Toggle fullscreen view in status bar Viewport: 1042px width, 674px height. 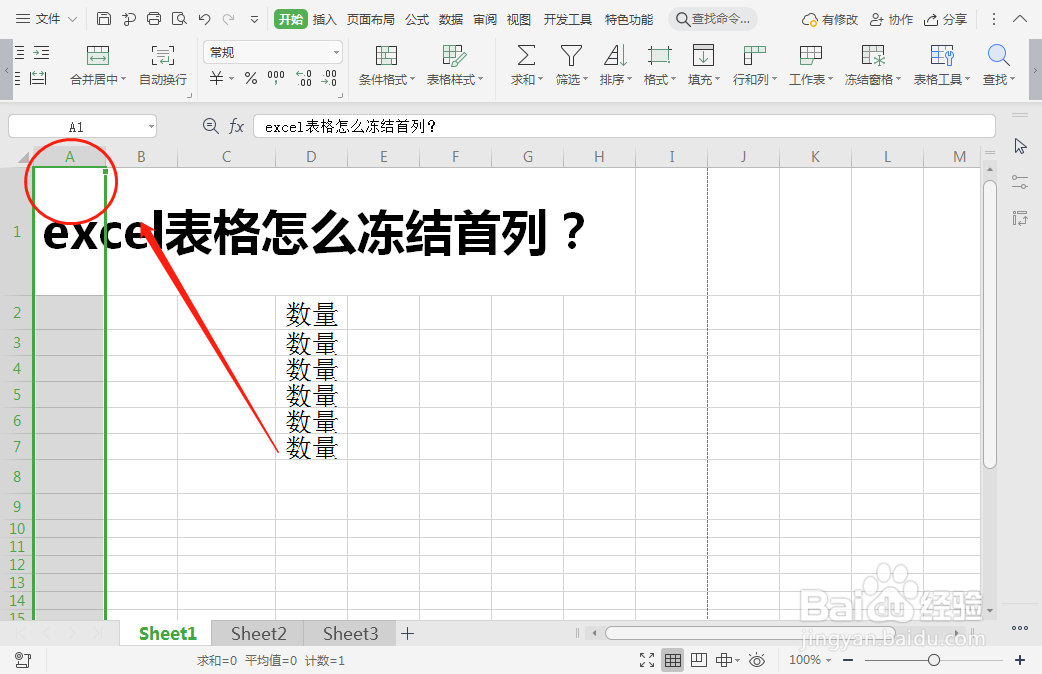click(647, 660)
